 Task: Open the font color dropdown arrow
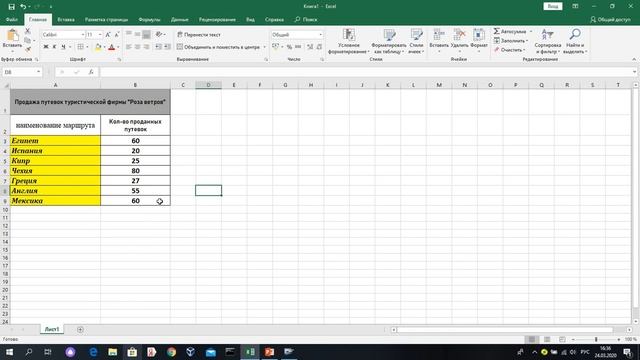(x=118, y=47)
